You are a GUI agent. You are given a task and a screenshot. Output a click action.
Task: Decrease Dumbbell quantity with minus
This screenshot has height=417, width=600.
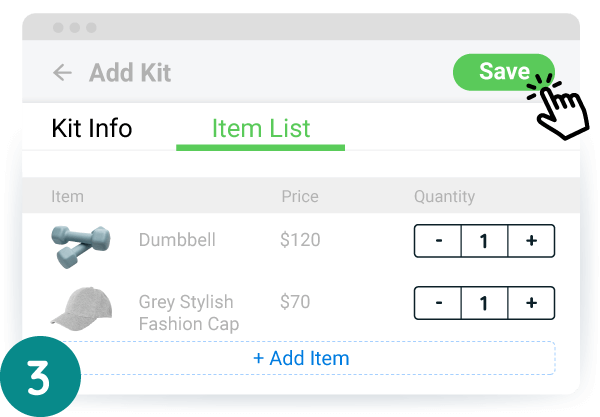point(438,241)
